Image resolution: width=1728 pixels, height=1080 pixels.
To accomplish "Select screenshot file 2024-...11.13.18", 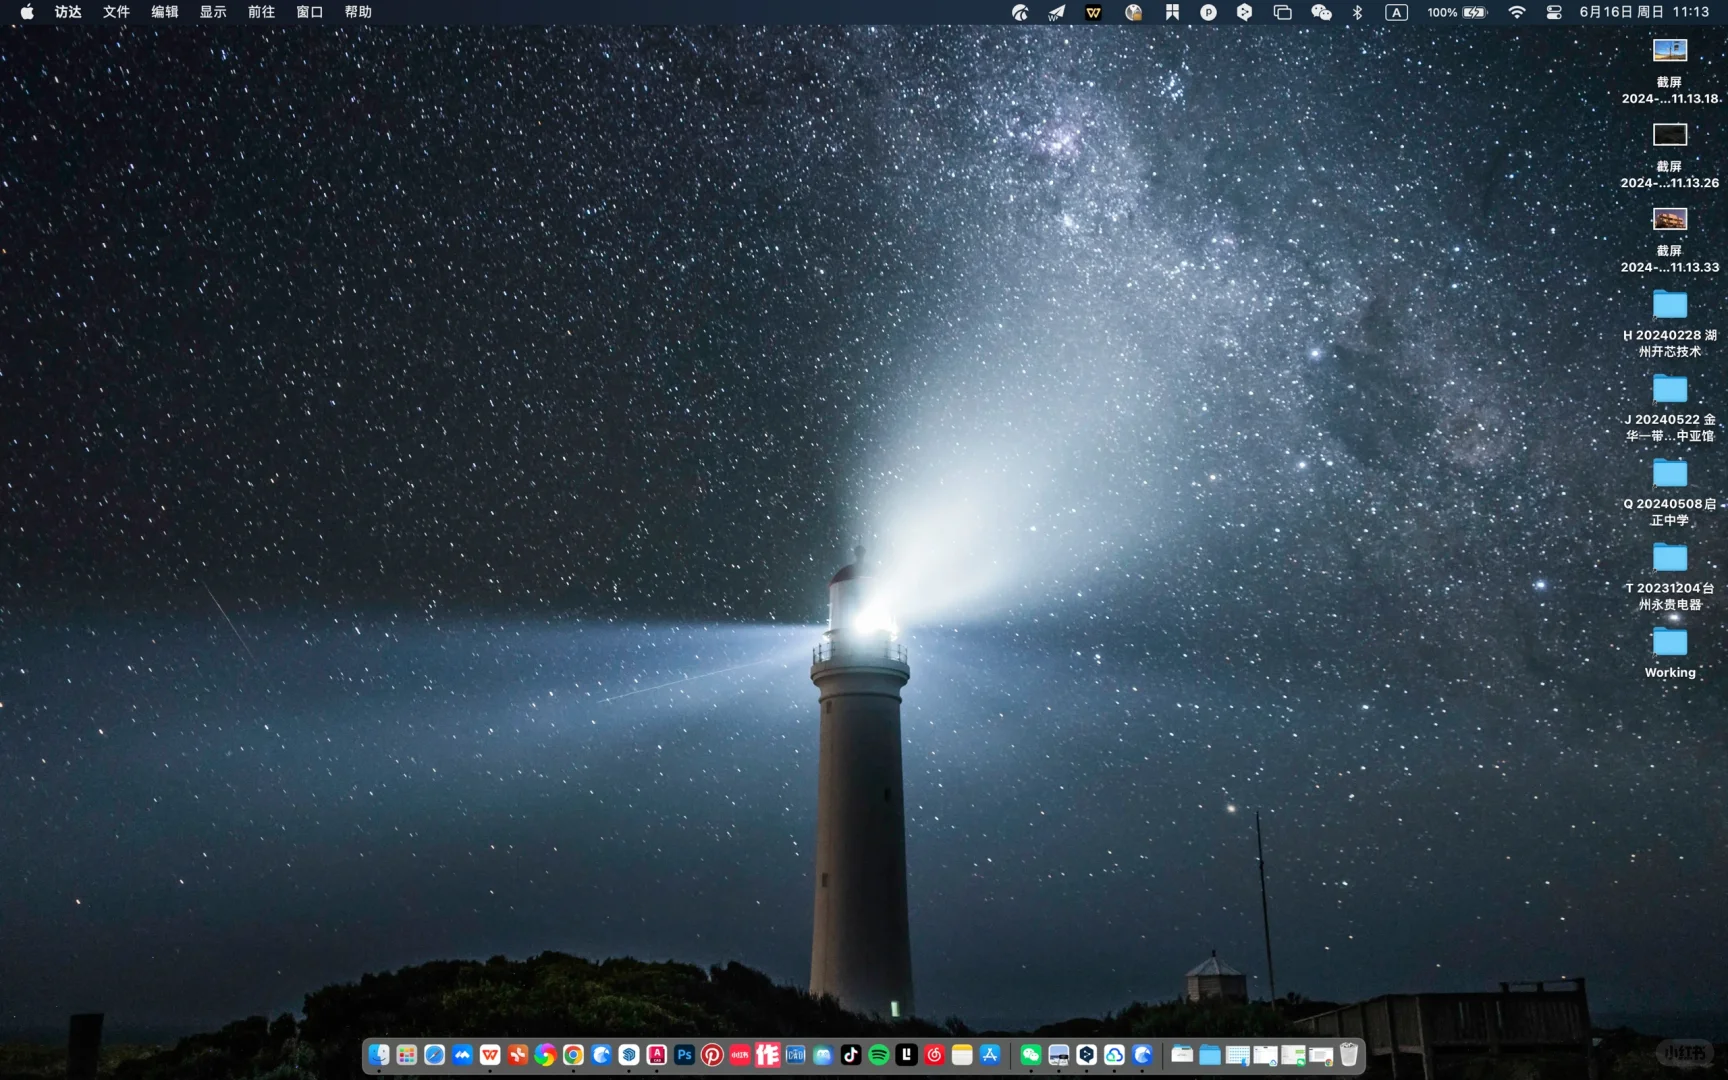I will (1669, 71).
